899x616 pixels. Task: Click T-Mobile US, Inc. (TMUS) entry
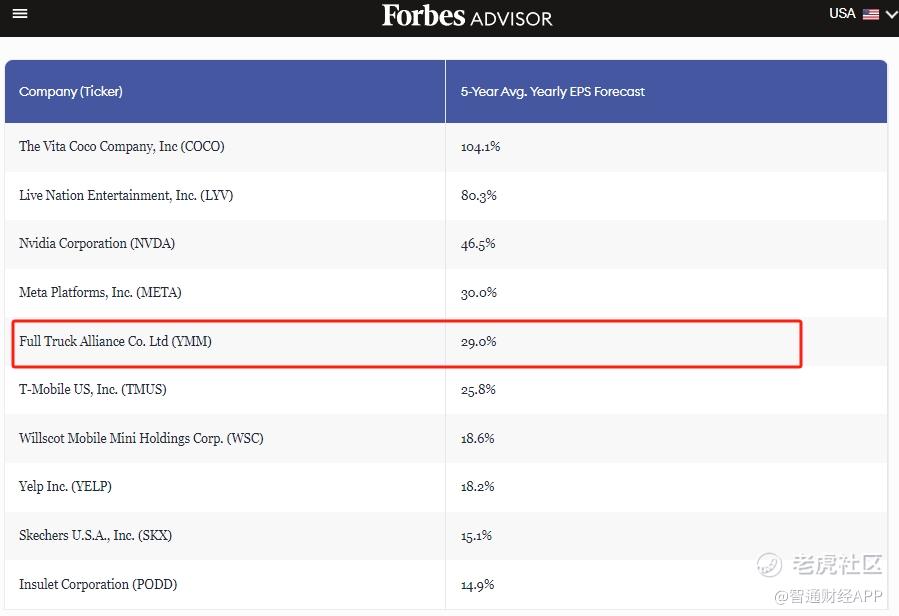92,389
